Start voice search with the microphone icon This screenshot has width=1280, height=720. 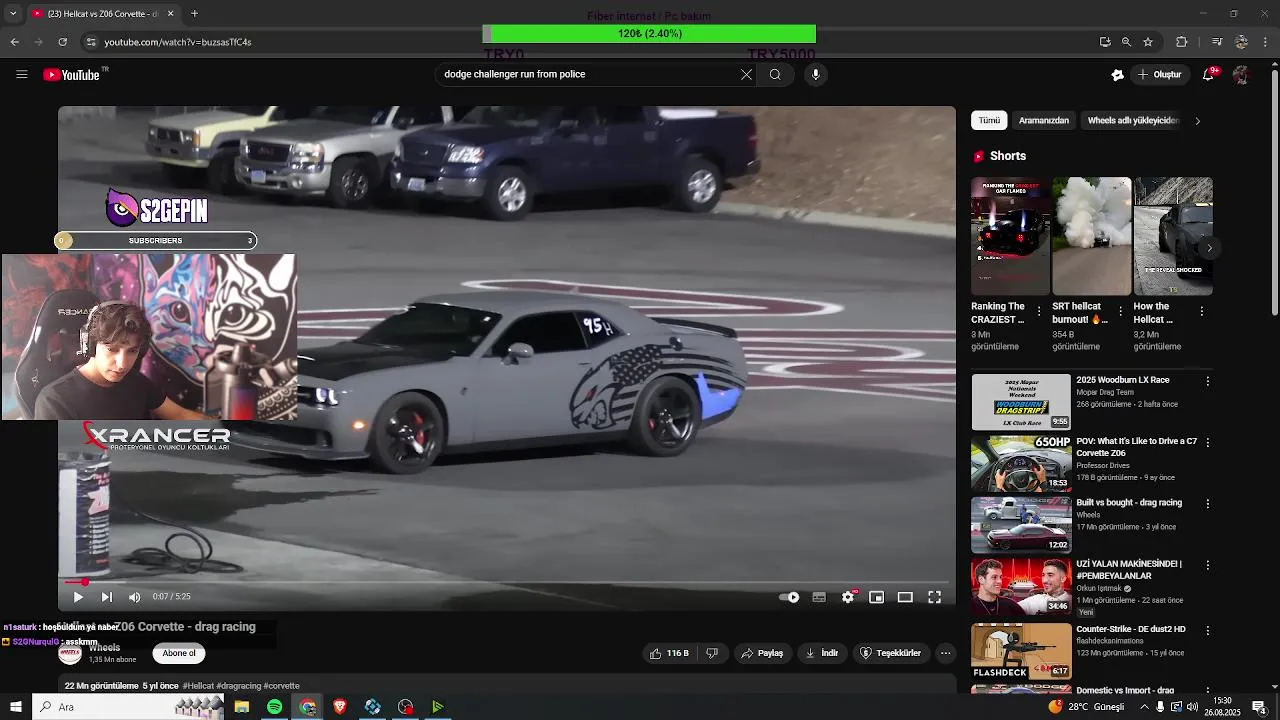click(816, 74)
